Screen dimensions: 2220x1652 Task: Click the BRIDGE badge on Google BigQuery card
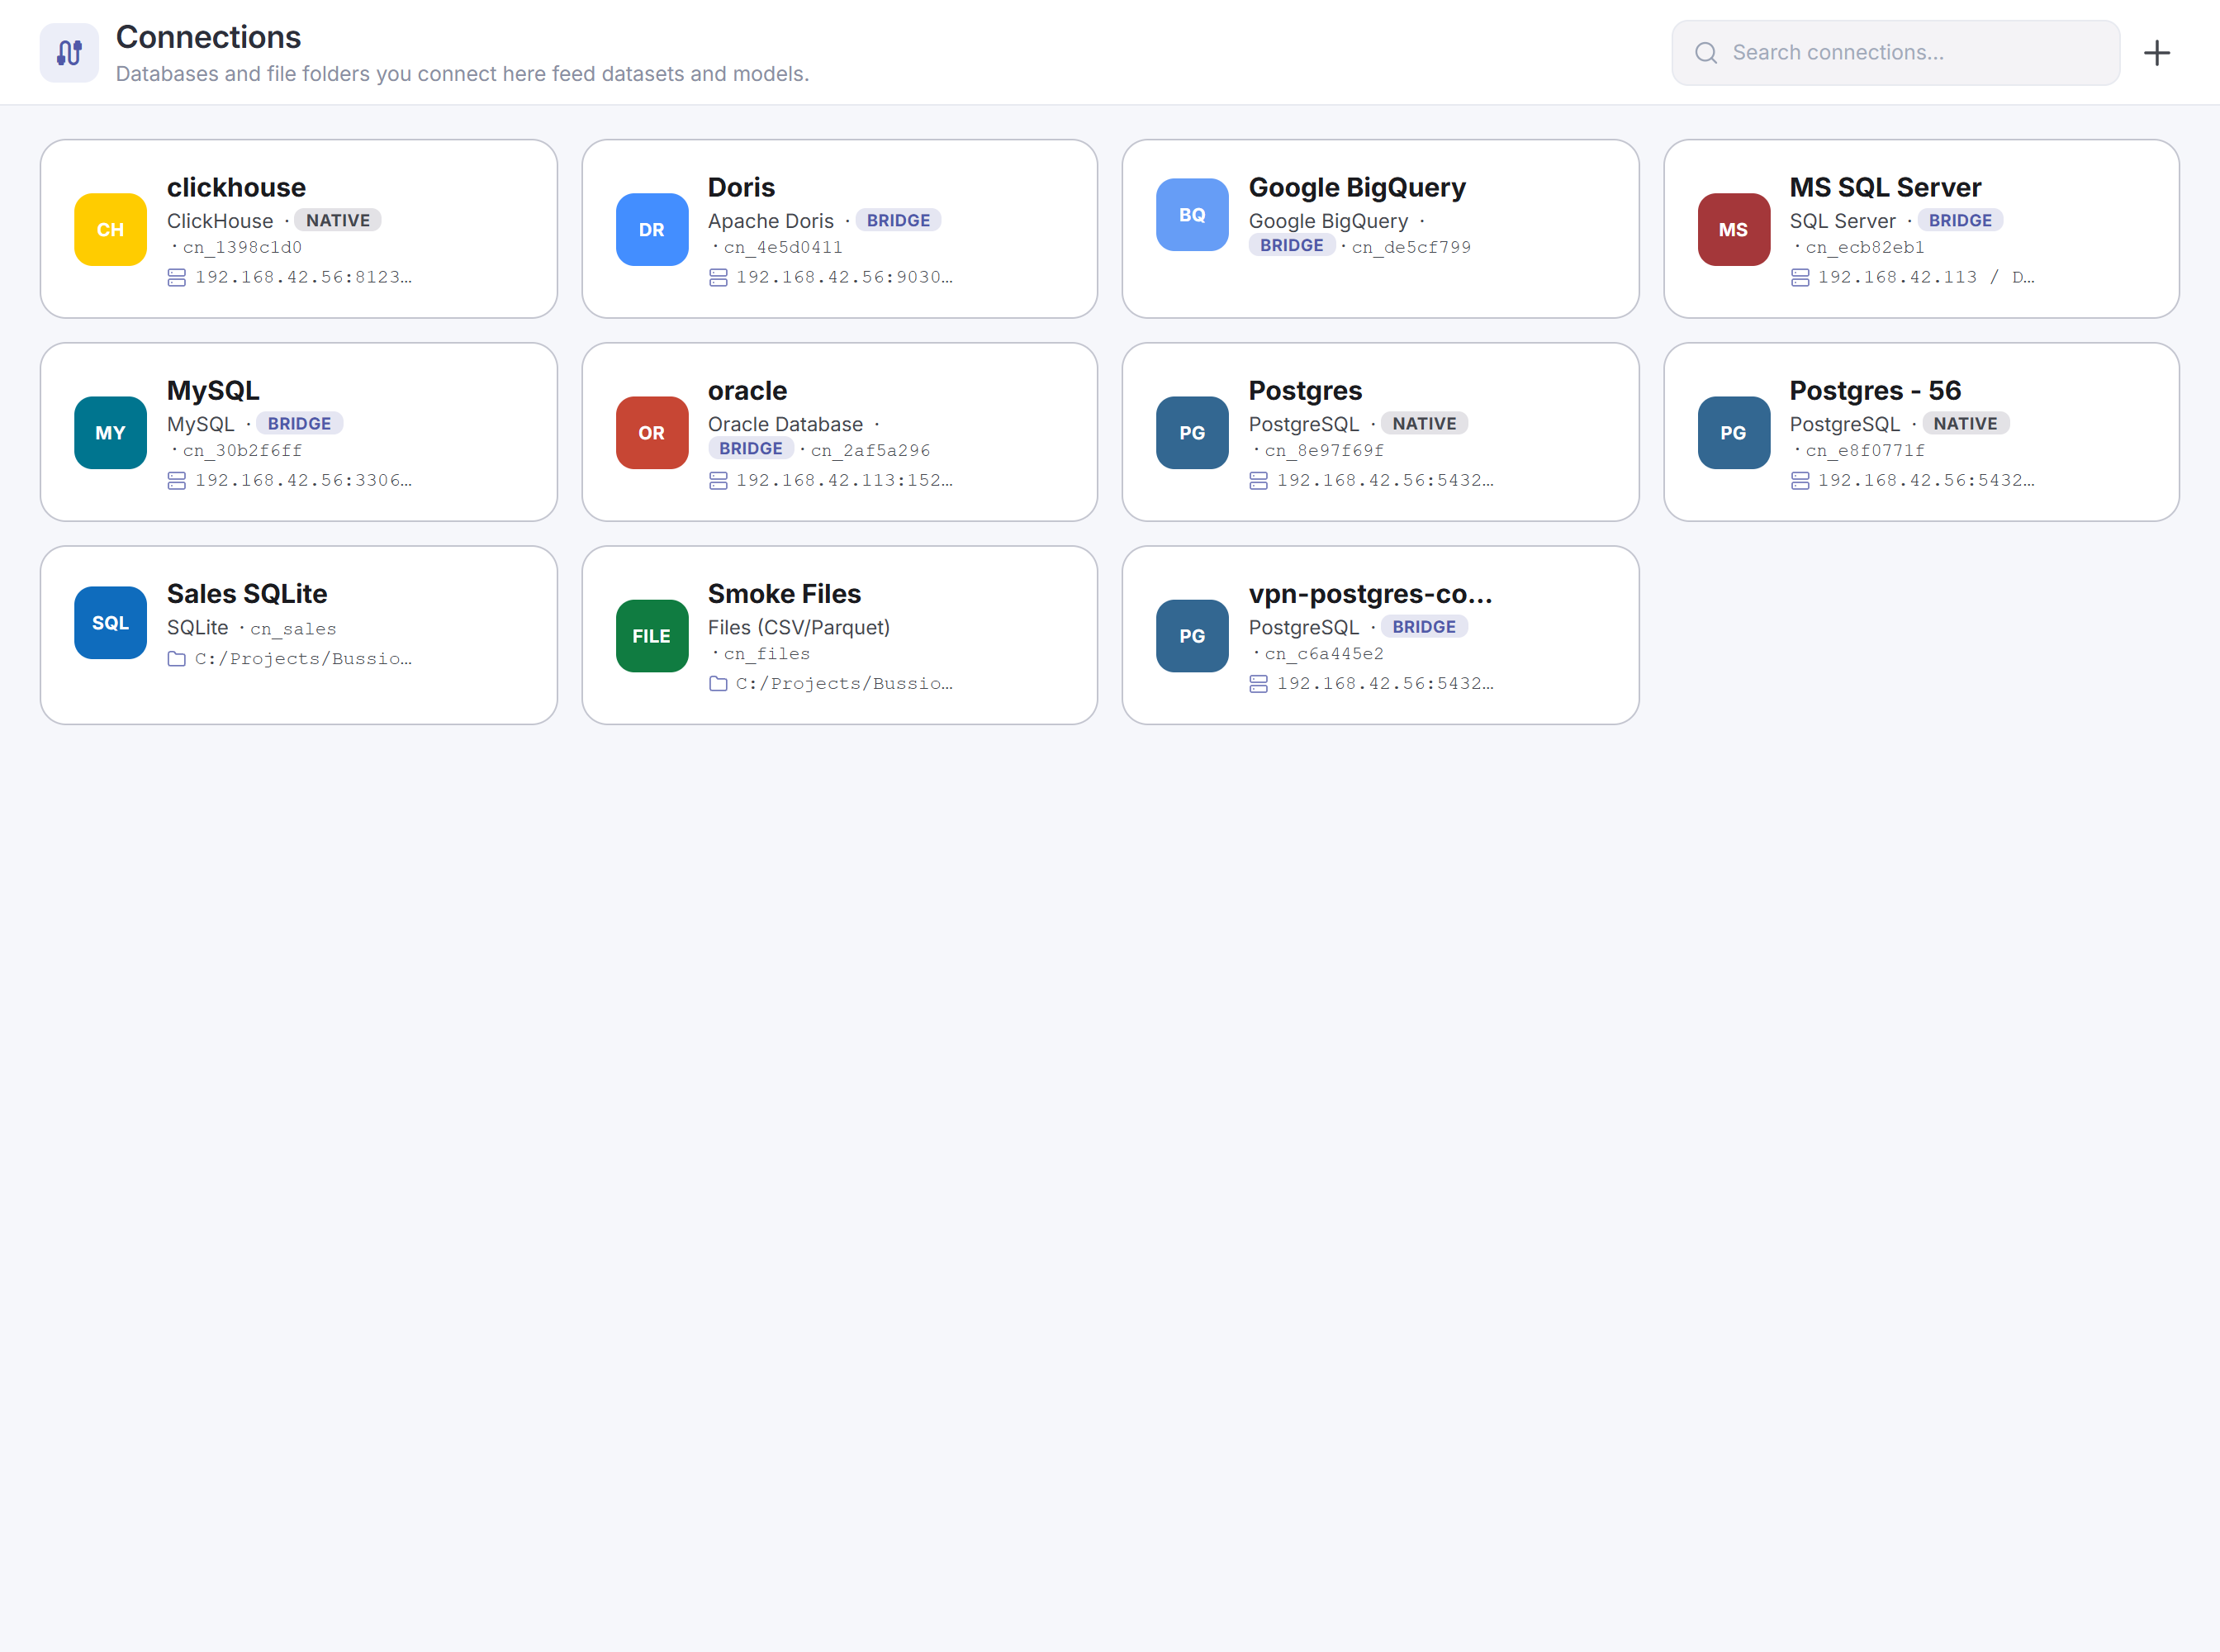click(x=1292, y=245)
